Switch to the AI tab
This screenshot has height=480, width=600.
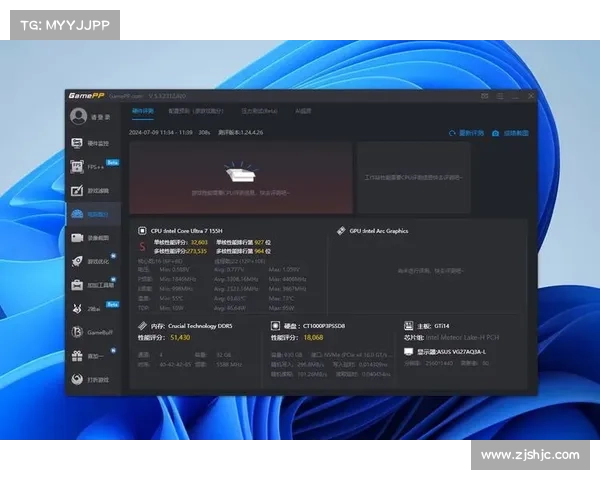[x=303, y=111]
